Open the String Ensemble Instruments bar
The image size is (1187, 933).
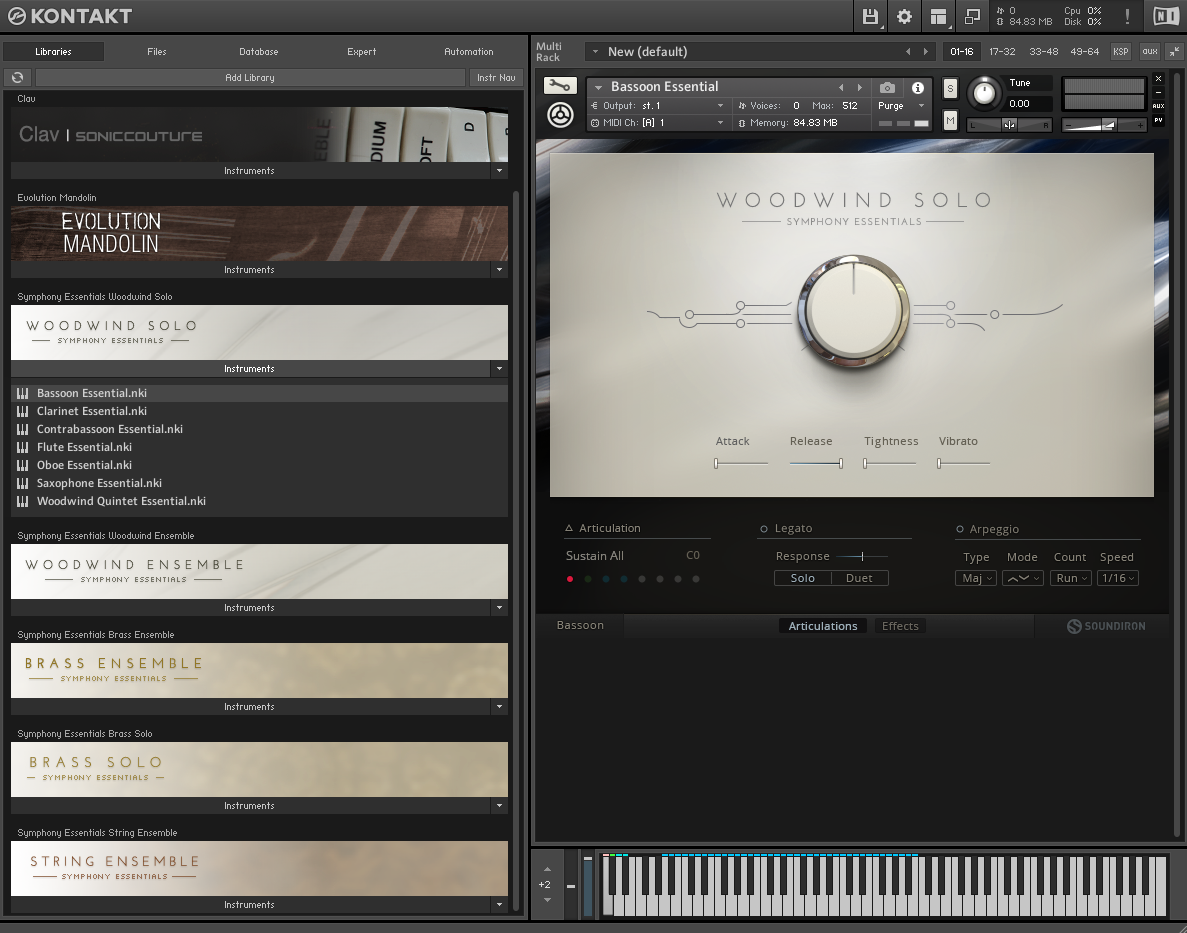(x=250, y=904)
